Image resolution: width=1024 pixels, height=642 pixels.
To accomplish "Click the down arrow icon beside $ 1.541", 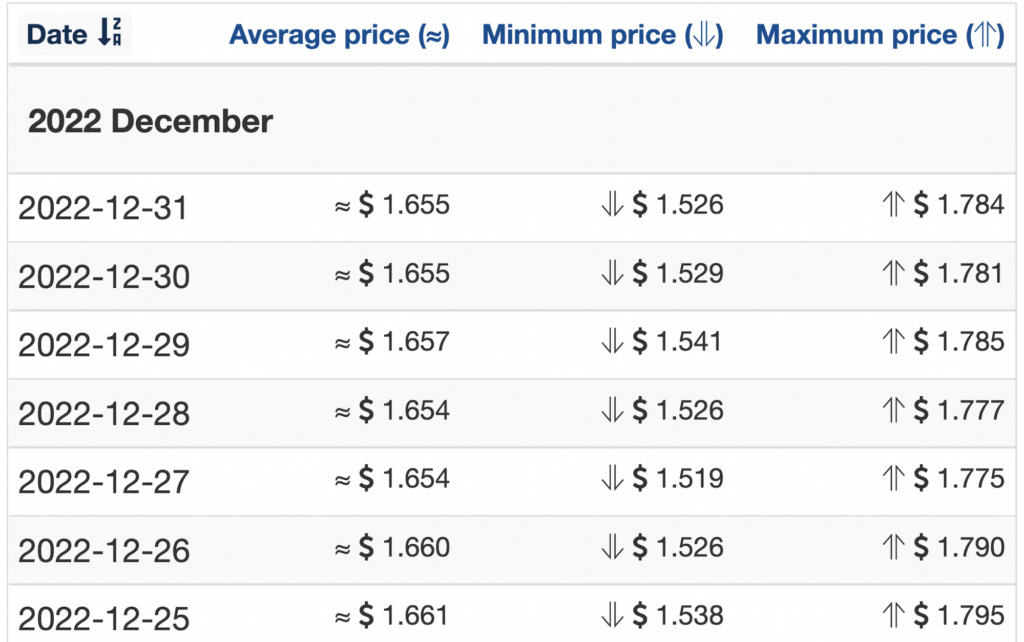I will 612,341.
